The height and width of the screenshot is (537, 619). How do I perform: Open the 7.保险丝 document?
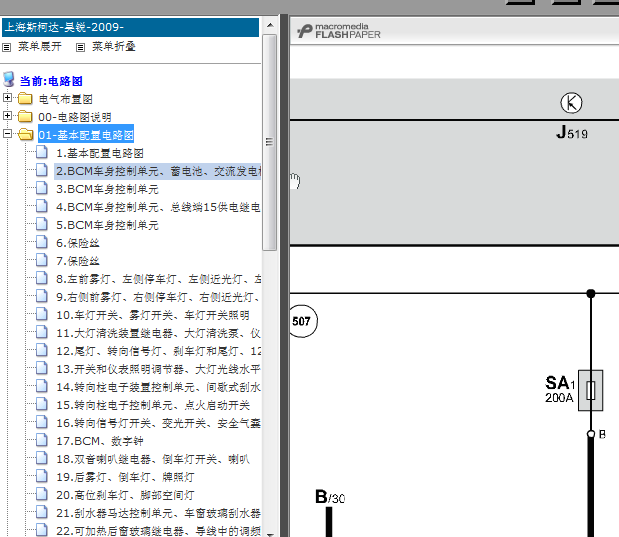(x=78, y=261)
